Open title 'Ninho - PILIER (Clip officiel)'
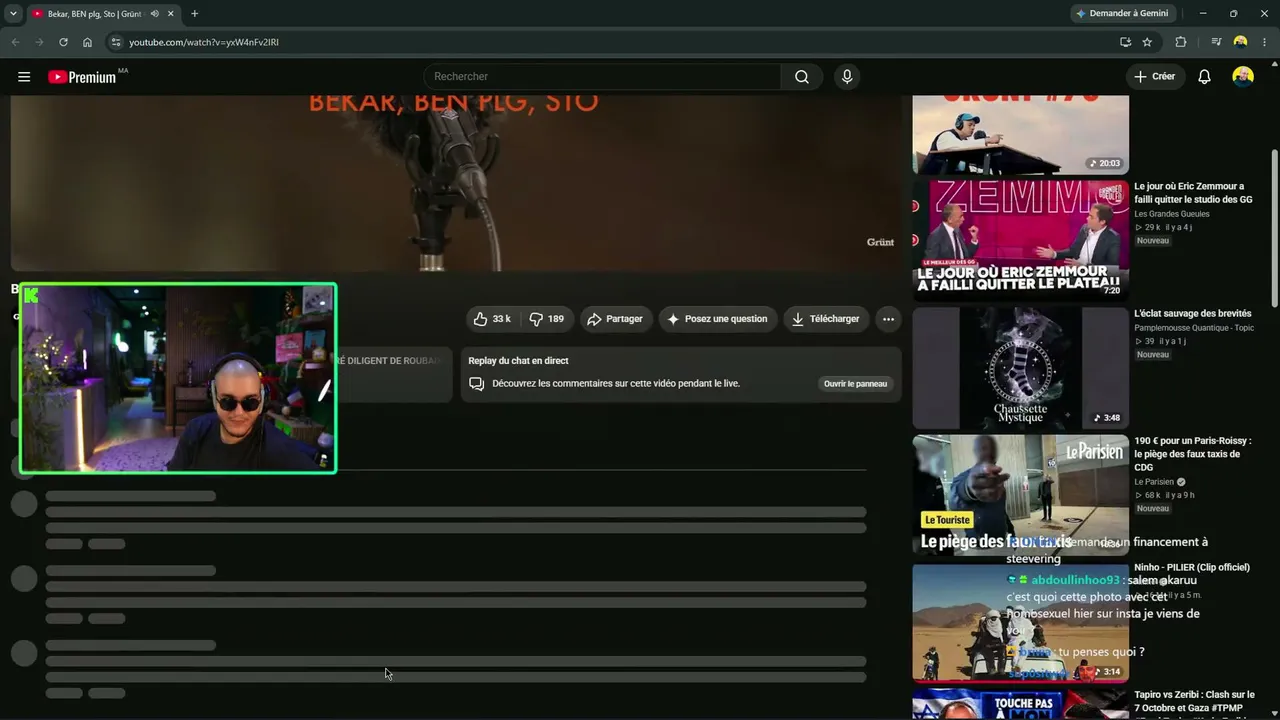Viewport: 1280px width, 720px height. pos(1192,568)
